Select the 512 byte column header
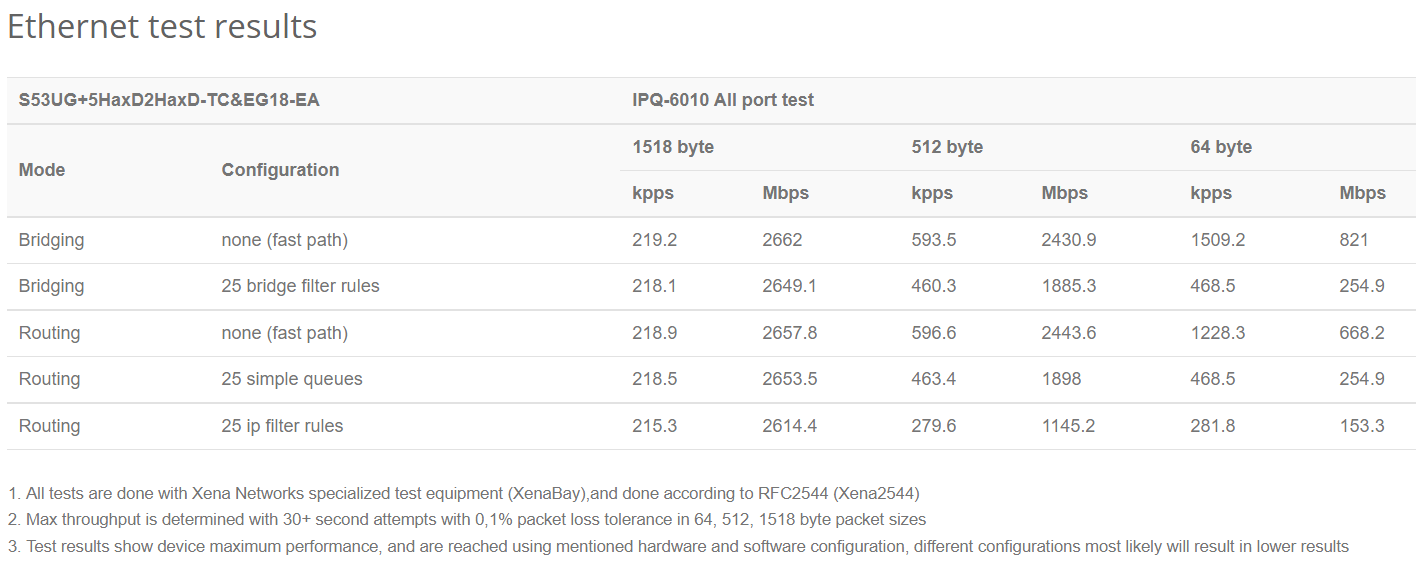1416x581 pixels. point(947,147)
